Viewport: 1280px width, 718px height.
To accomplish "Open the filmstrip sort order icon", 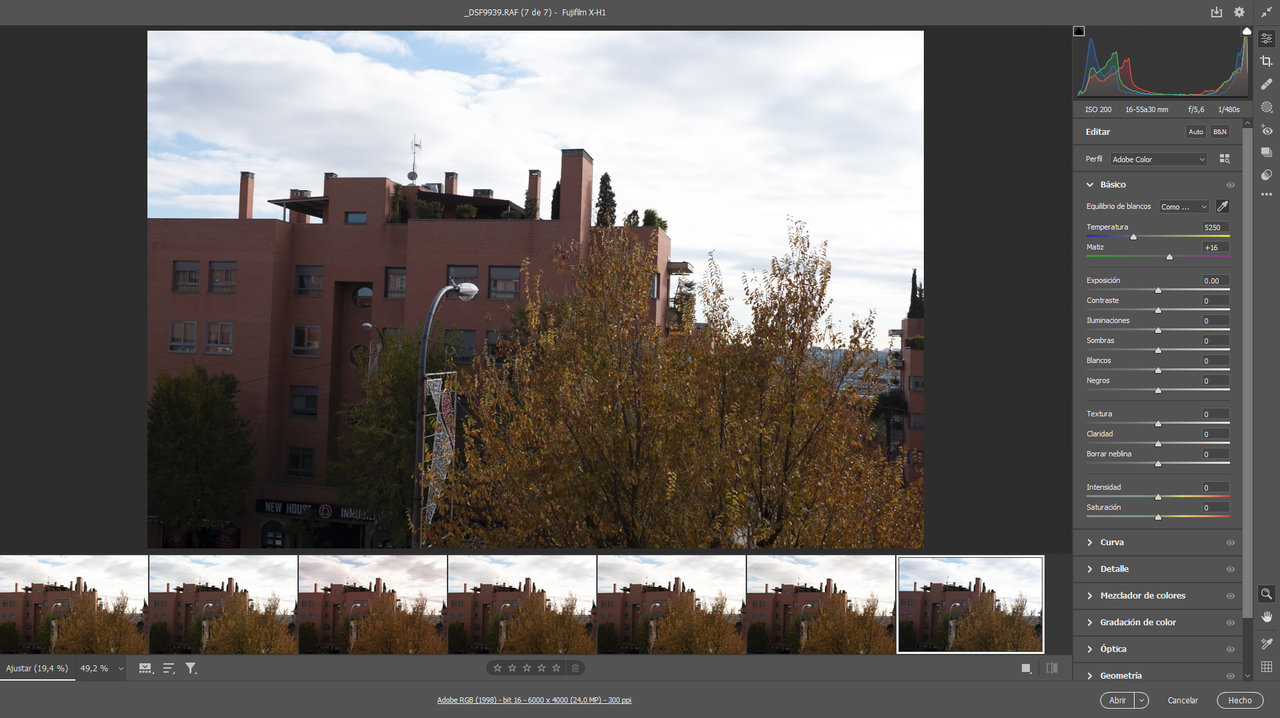I will [168, 668].
